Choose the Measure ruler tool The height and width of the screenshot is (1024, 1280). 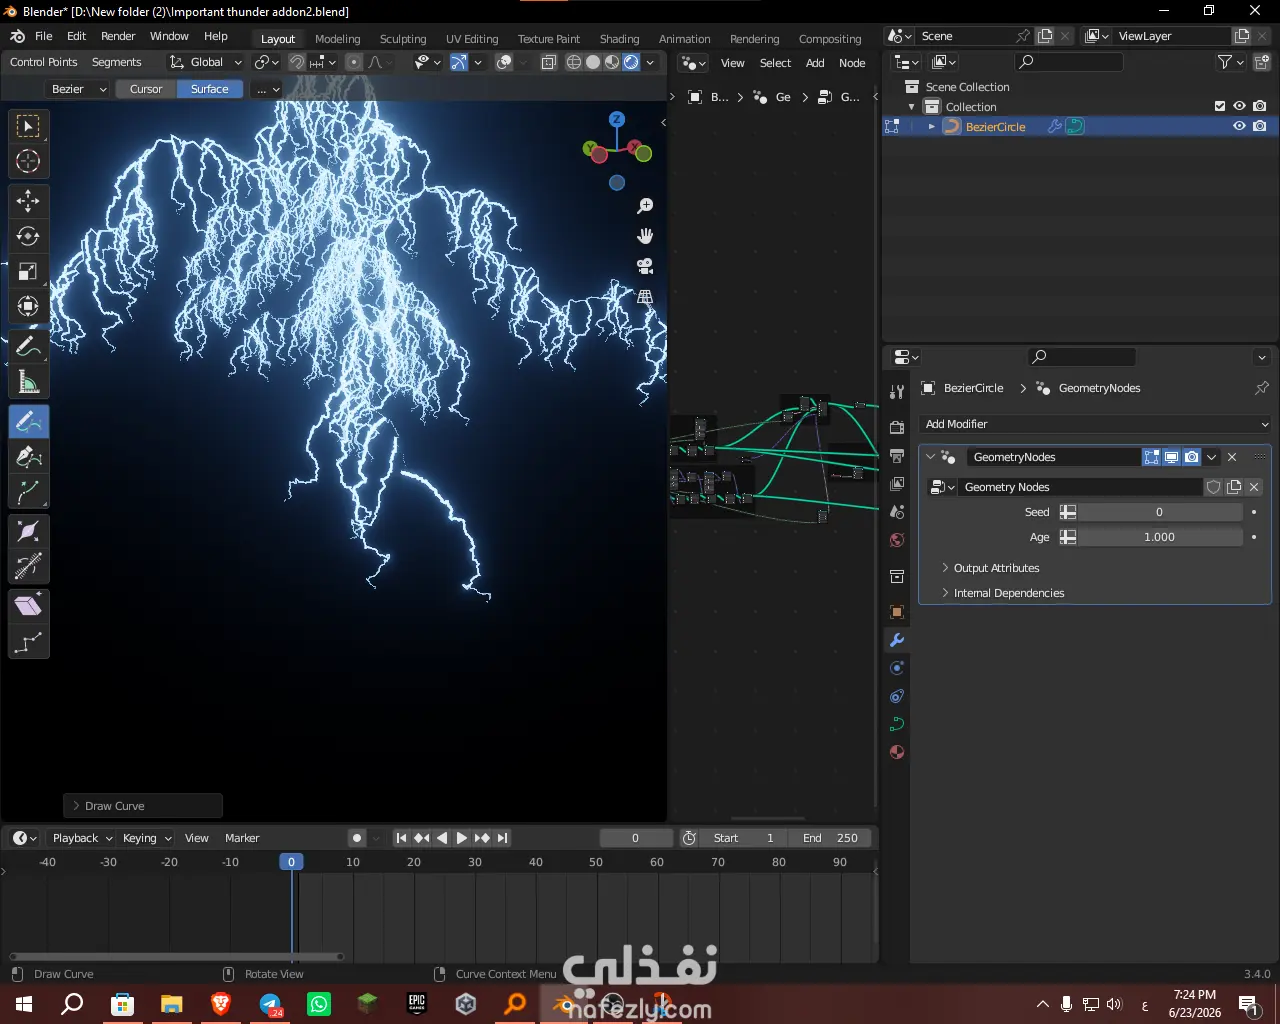[x=28, y=382]
